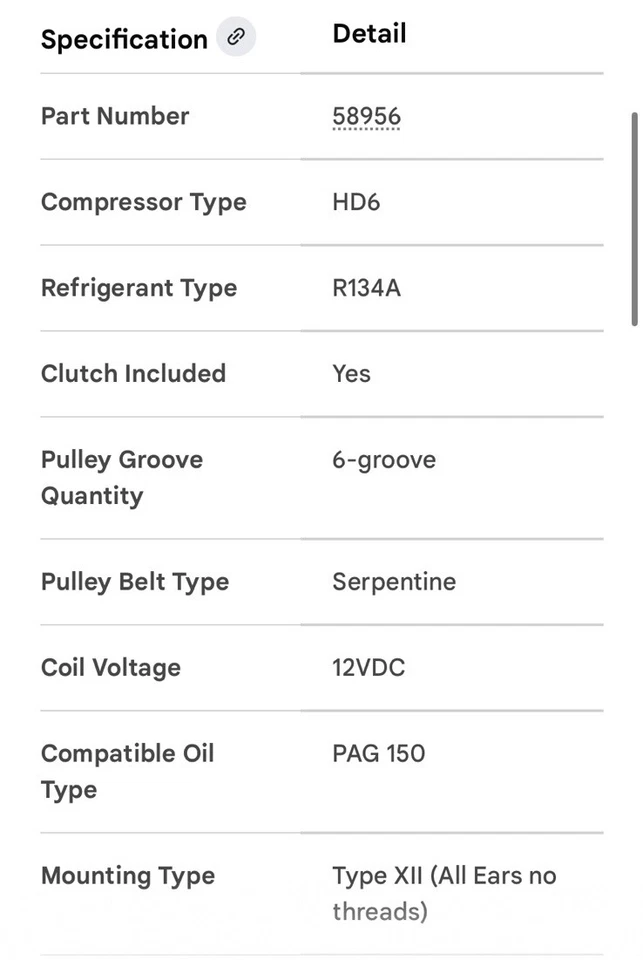Click the Detail column header

[x=369, y=34]
